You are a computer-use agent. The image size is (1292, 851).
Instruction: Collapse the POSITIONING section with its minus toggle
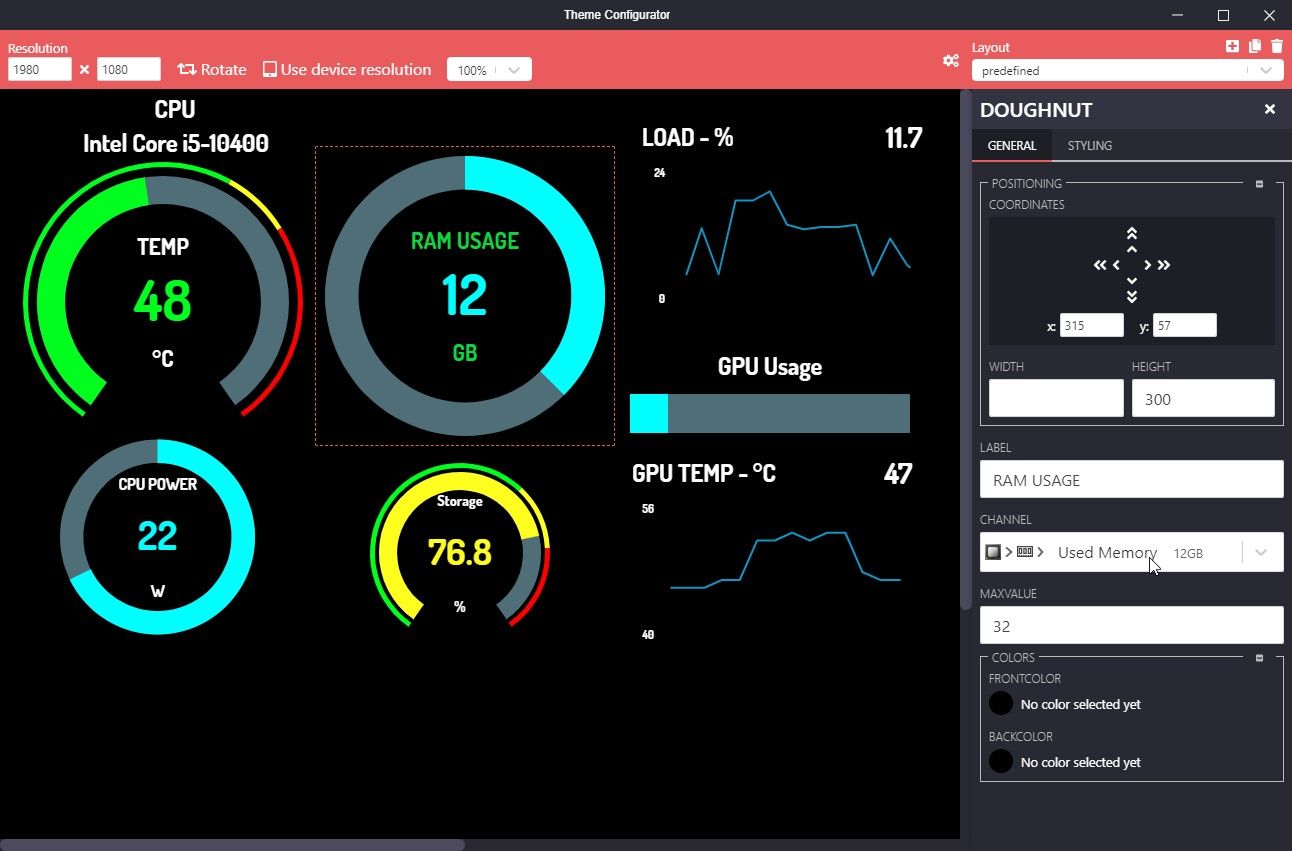click(x=1258, y=183)
